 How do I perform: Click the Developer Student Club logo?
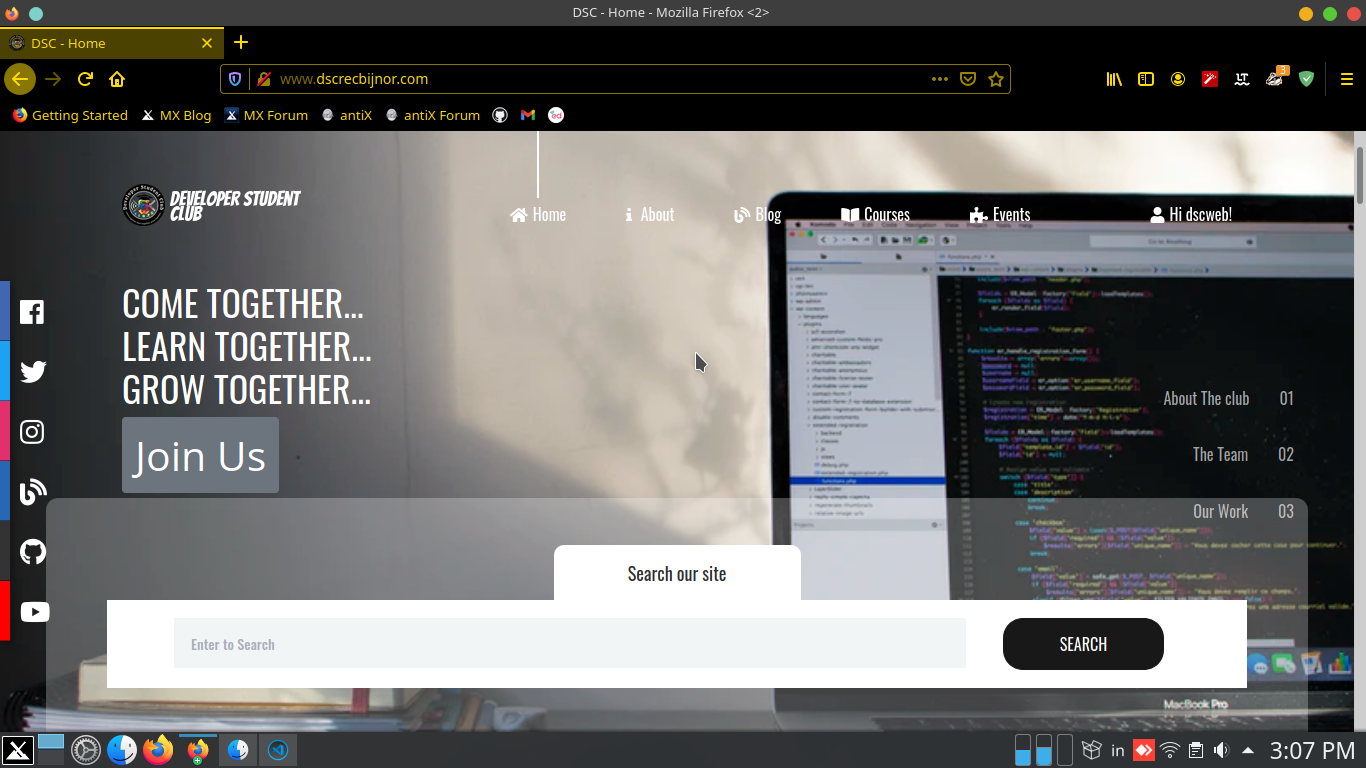211,205
